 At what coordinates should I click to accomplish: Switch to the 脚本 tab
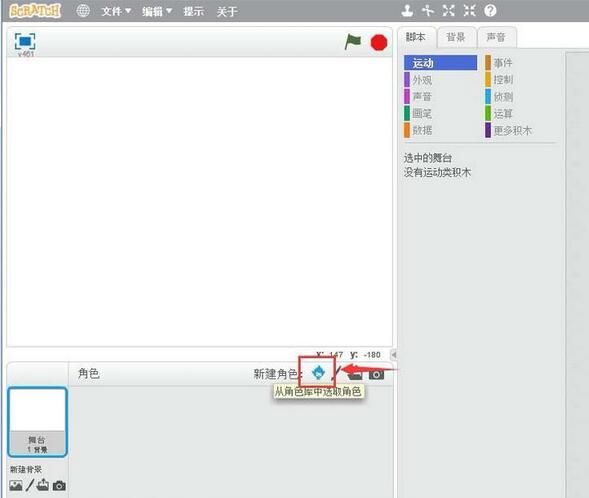tap(416, 37)
